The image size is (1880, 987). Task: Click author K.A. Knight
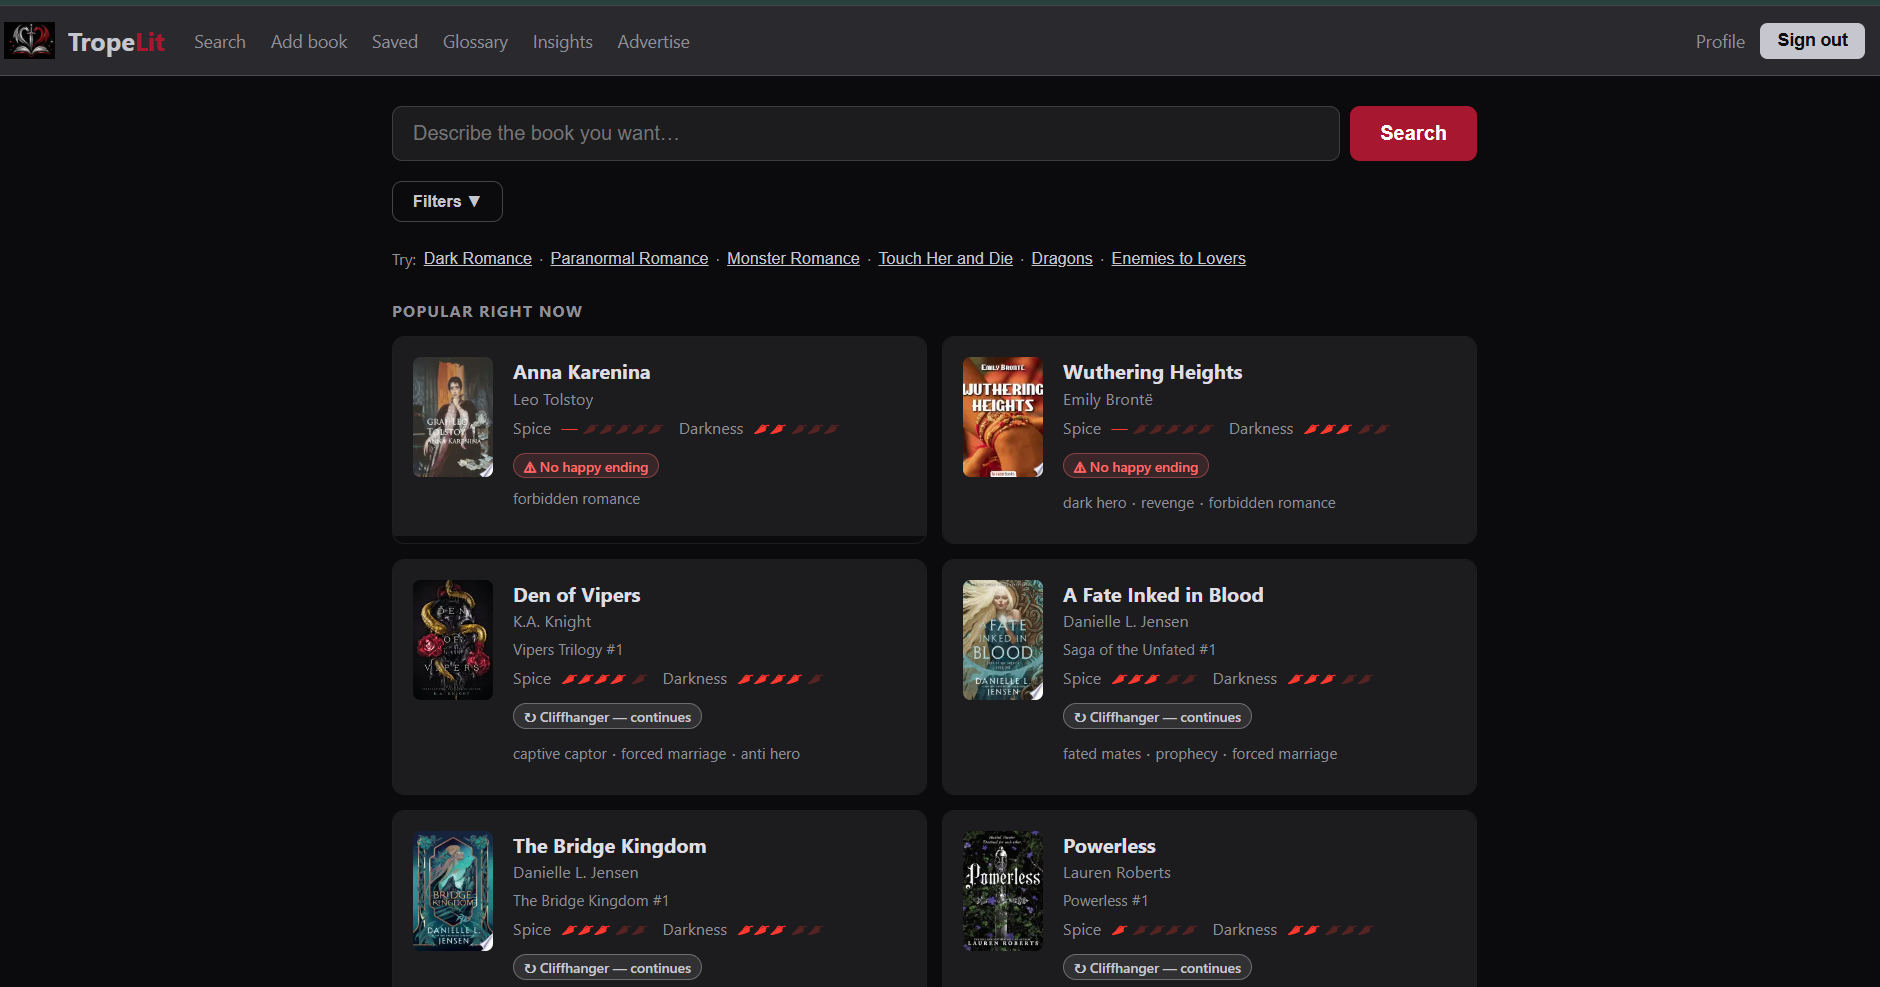point(552,621)
